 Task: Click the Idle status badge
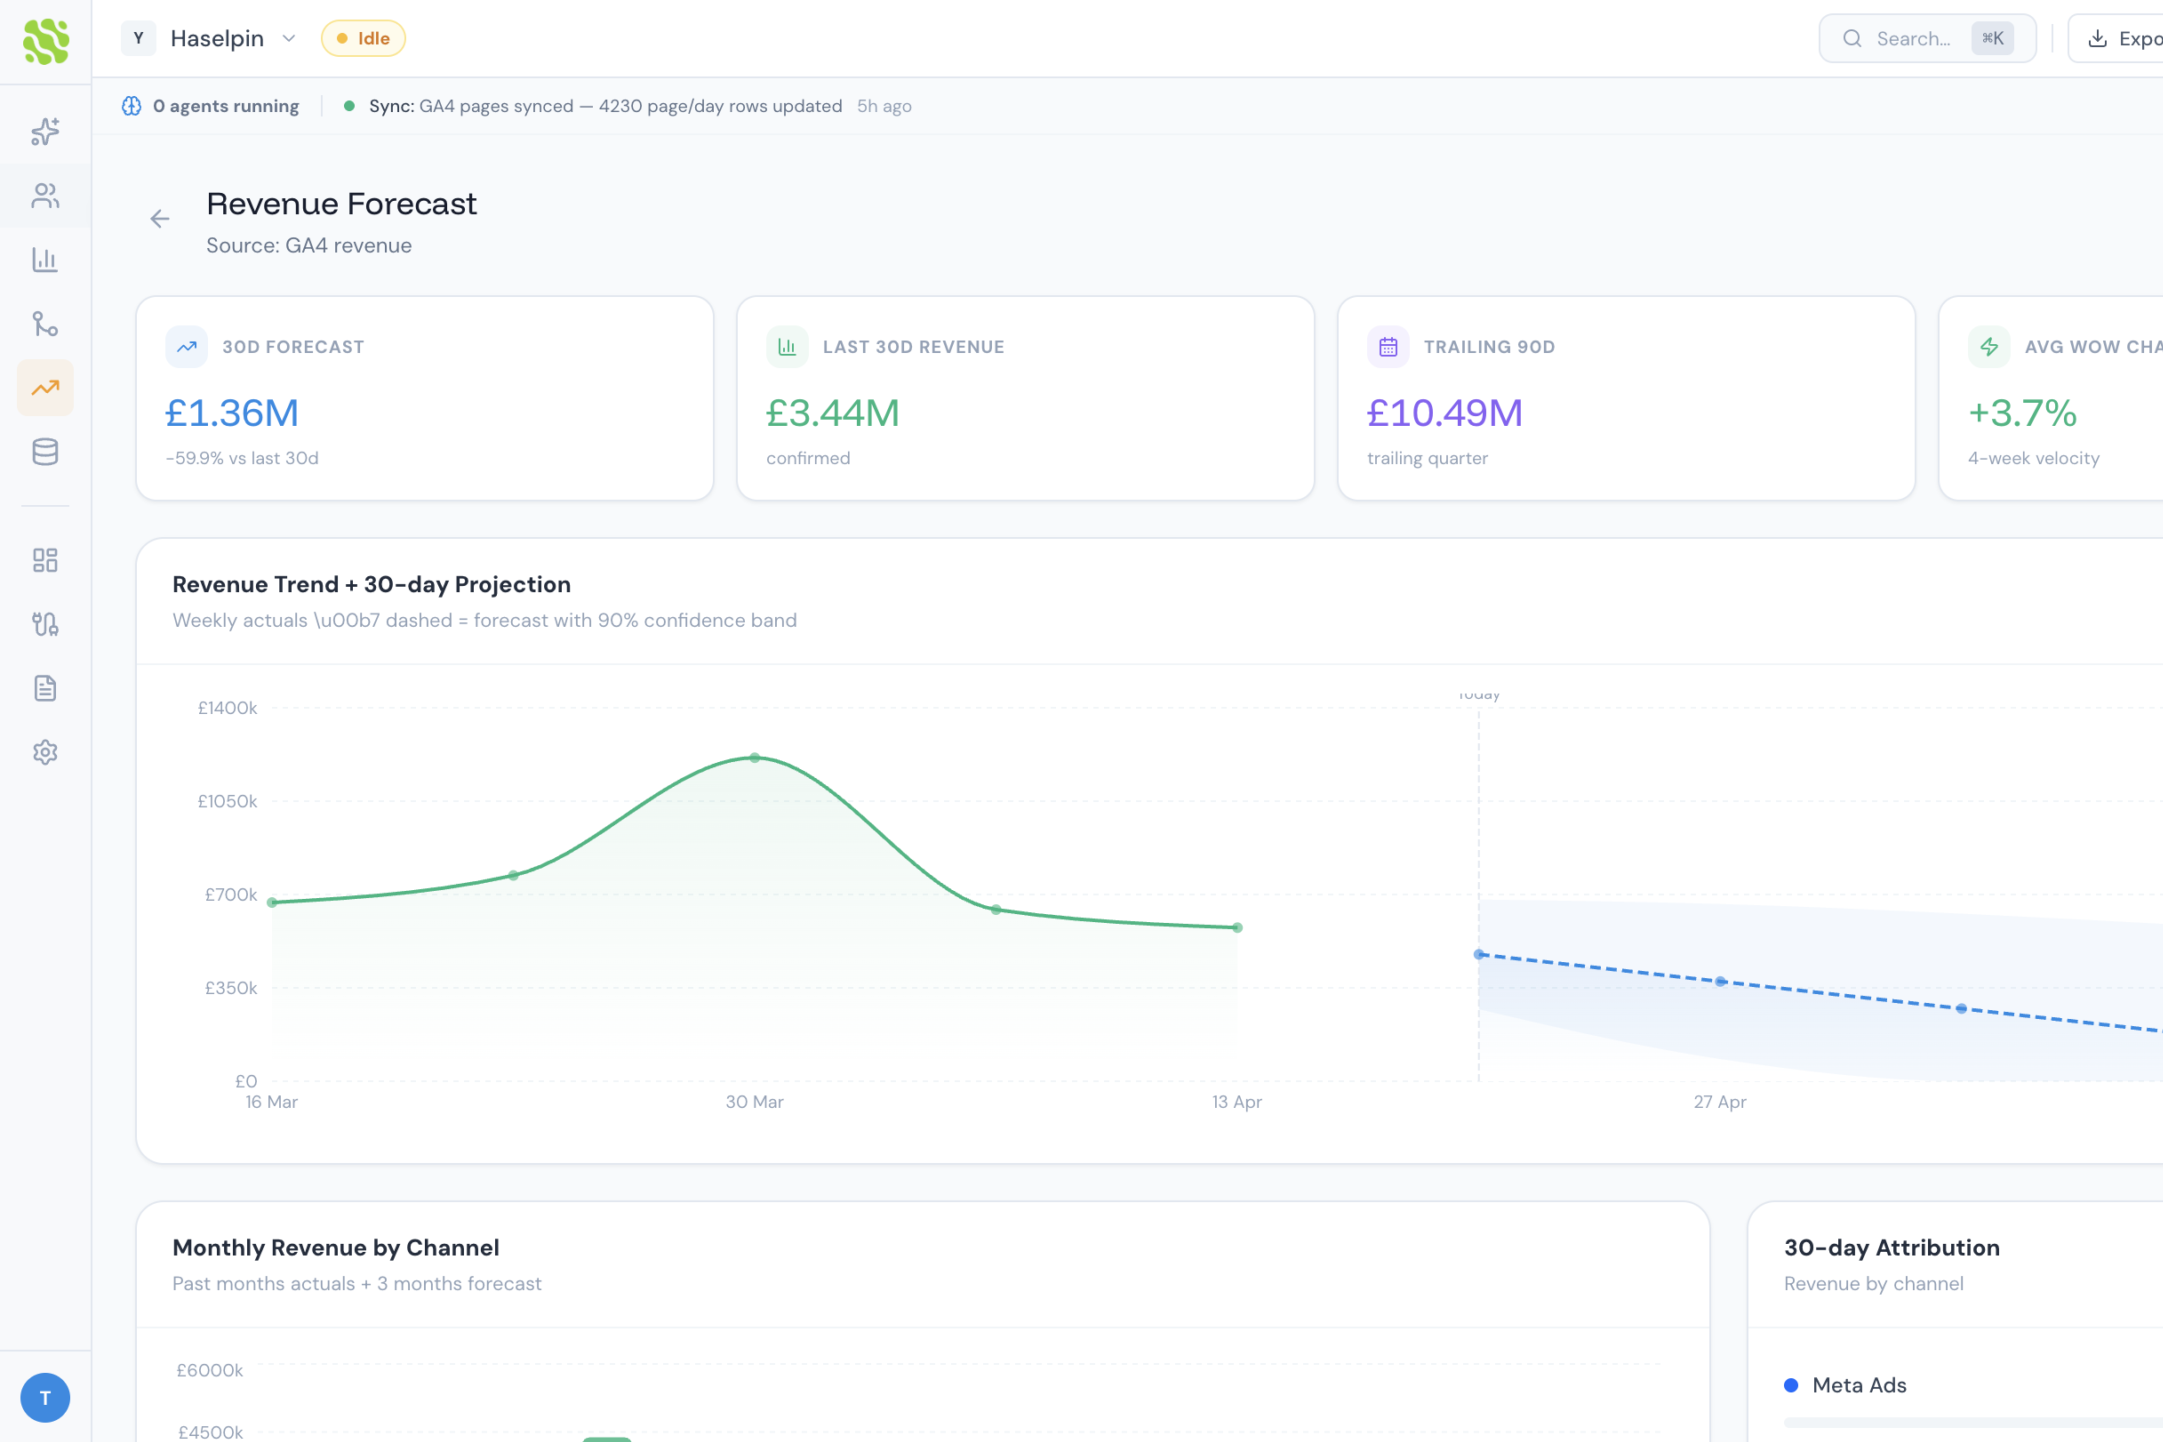tap(363, 39)
